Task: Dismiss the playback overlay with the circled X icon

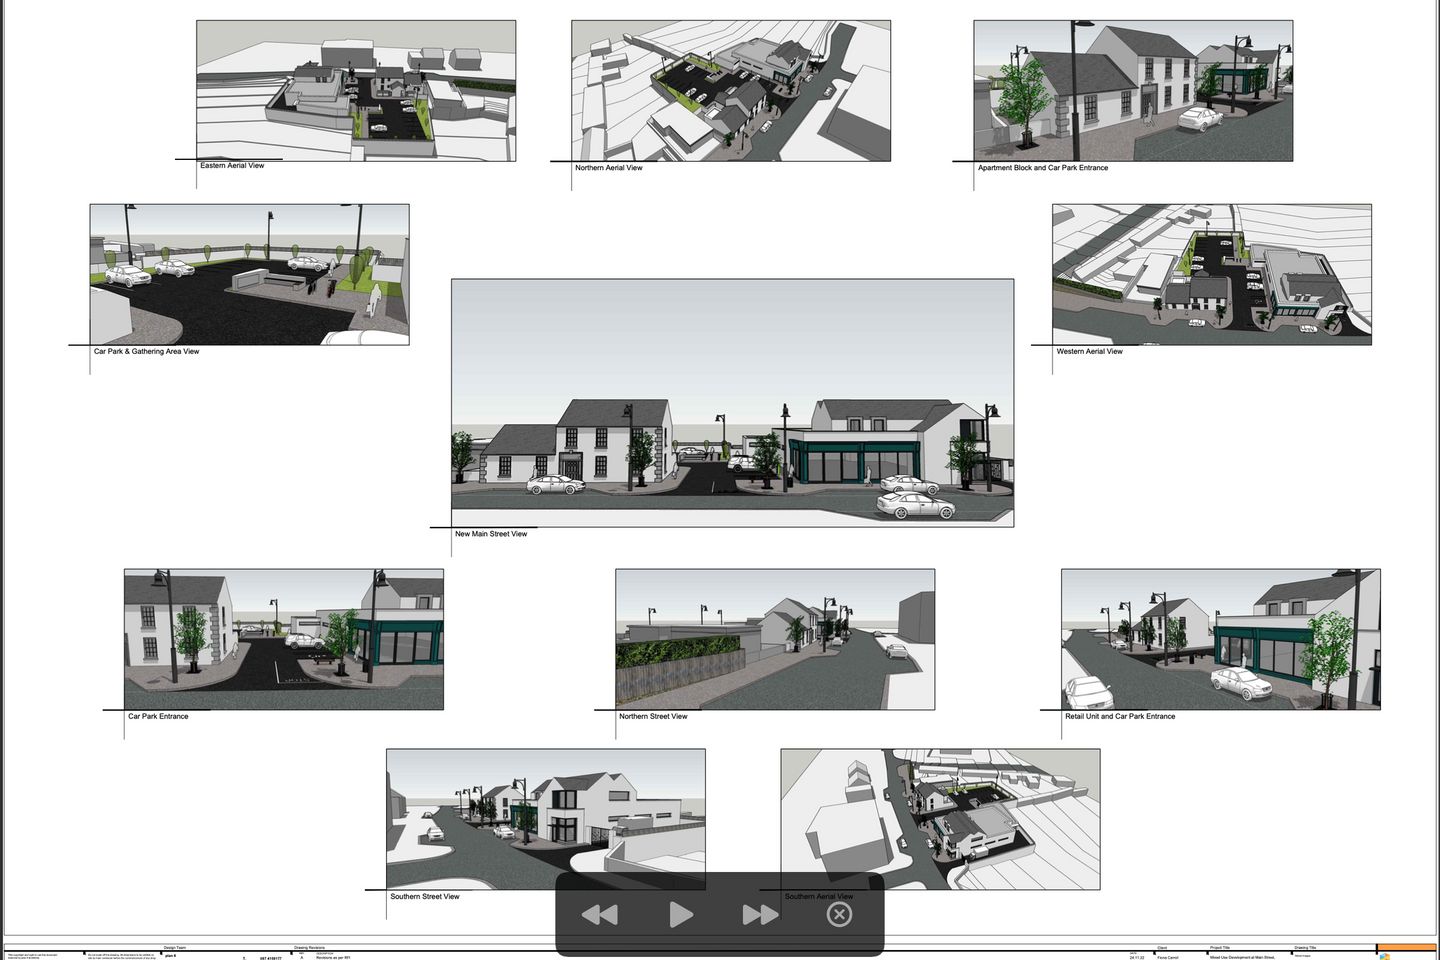Action: point(839,914)
